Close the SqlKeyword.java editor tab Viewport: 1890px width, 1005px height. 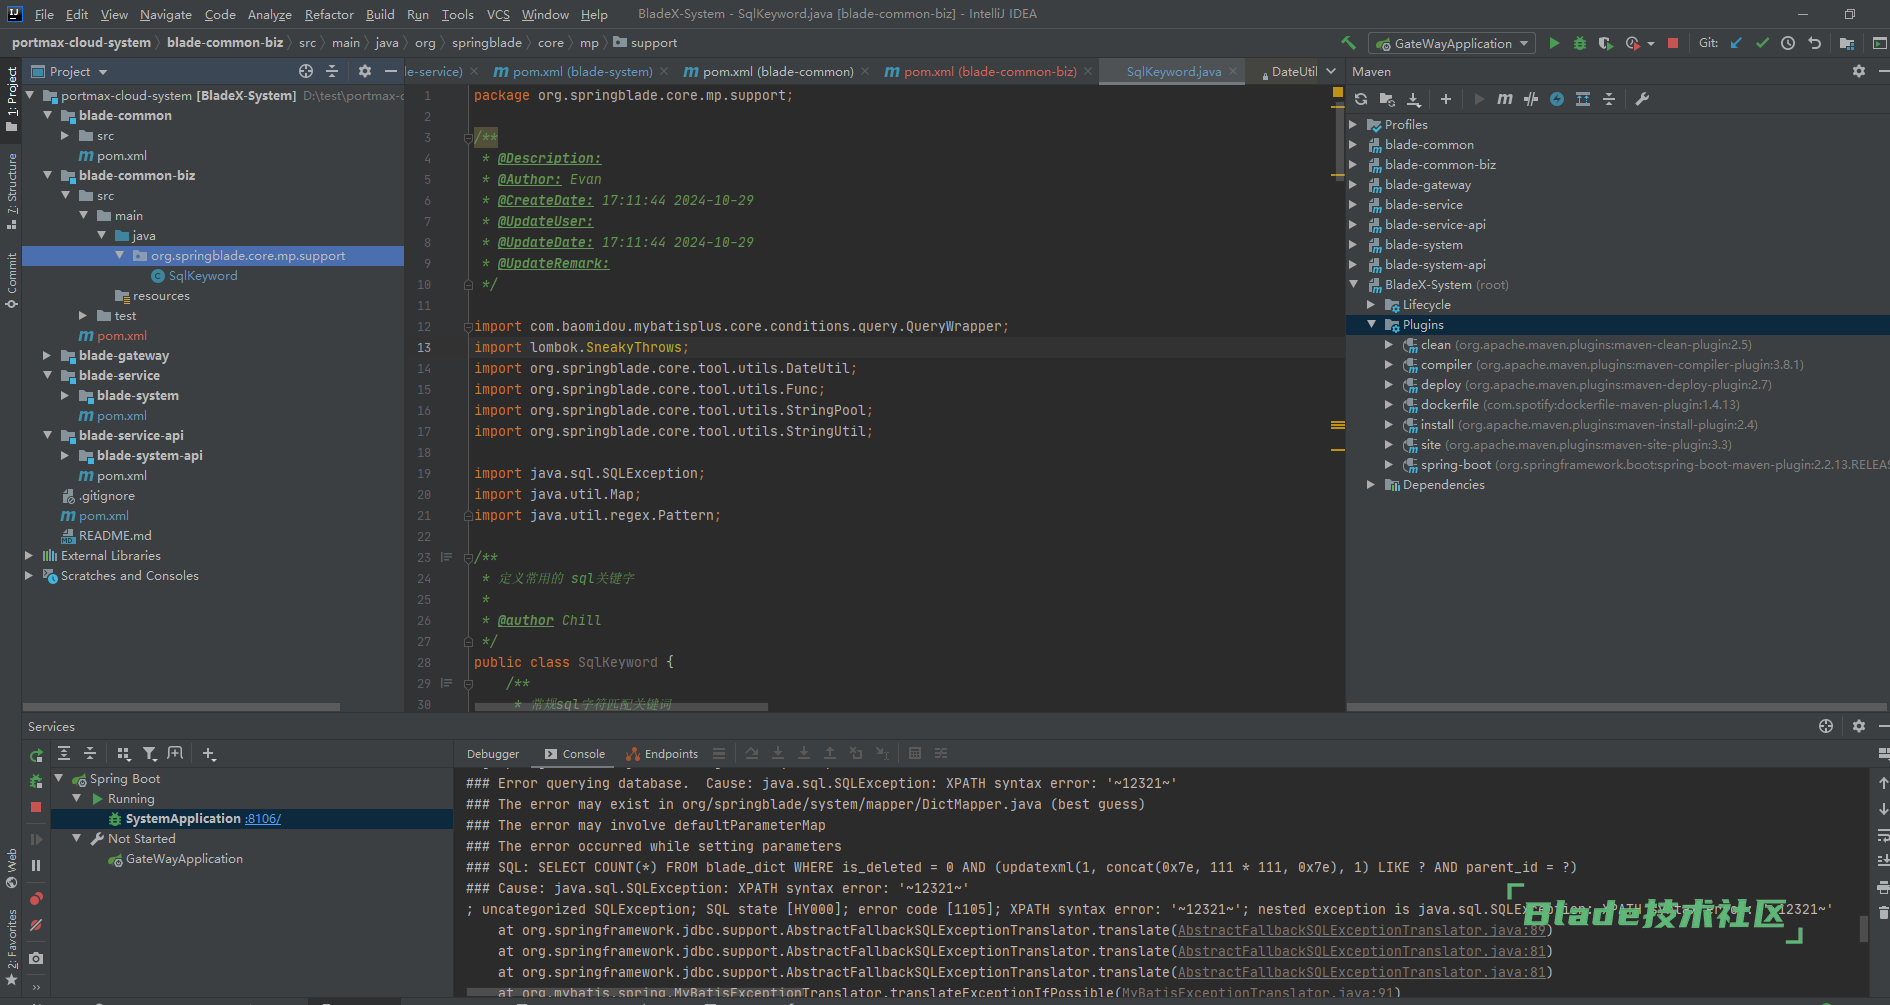1233,71
